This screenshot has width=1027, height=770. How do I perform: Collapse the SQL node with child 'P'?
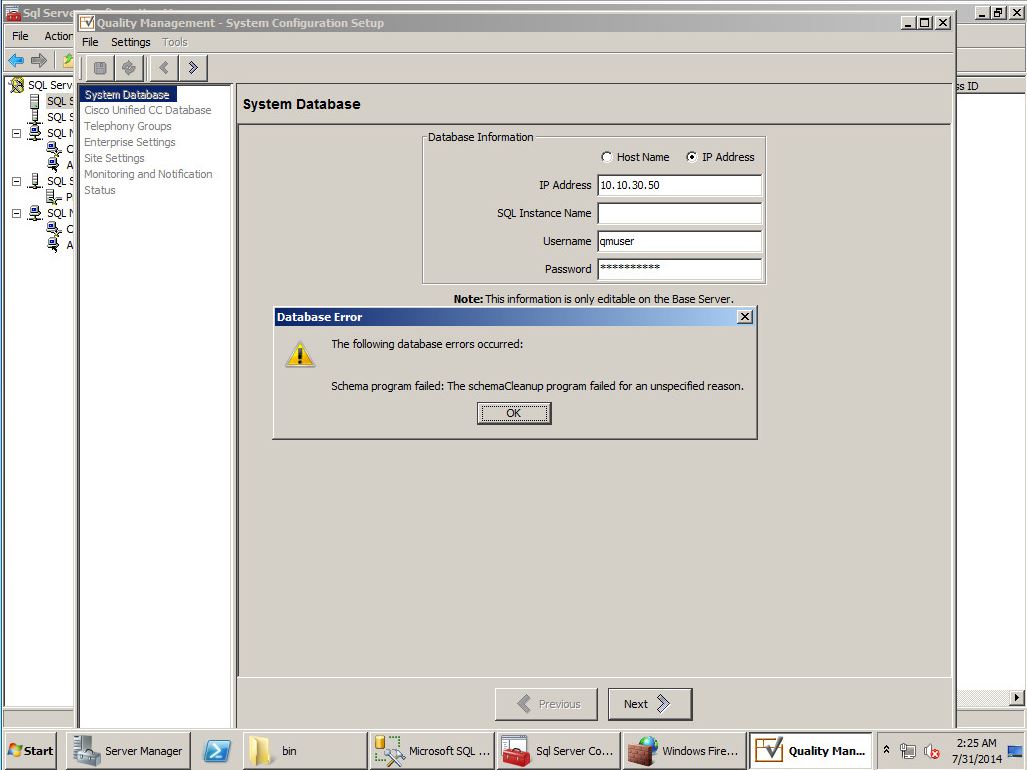coord(16,181)
